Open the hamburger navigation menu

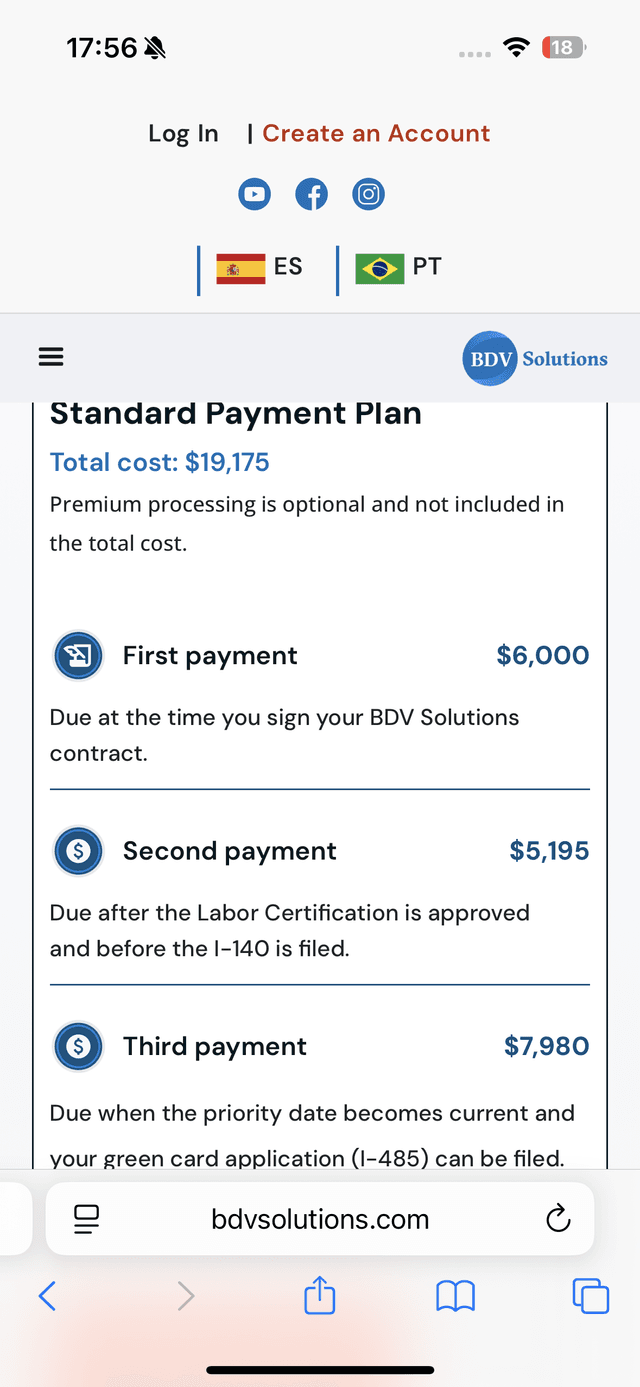tap(51, 357)
